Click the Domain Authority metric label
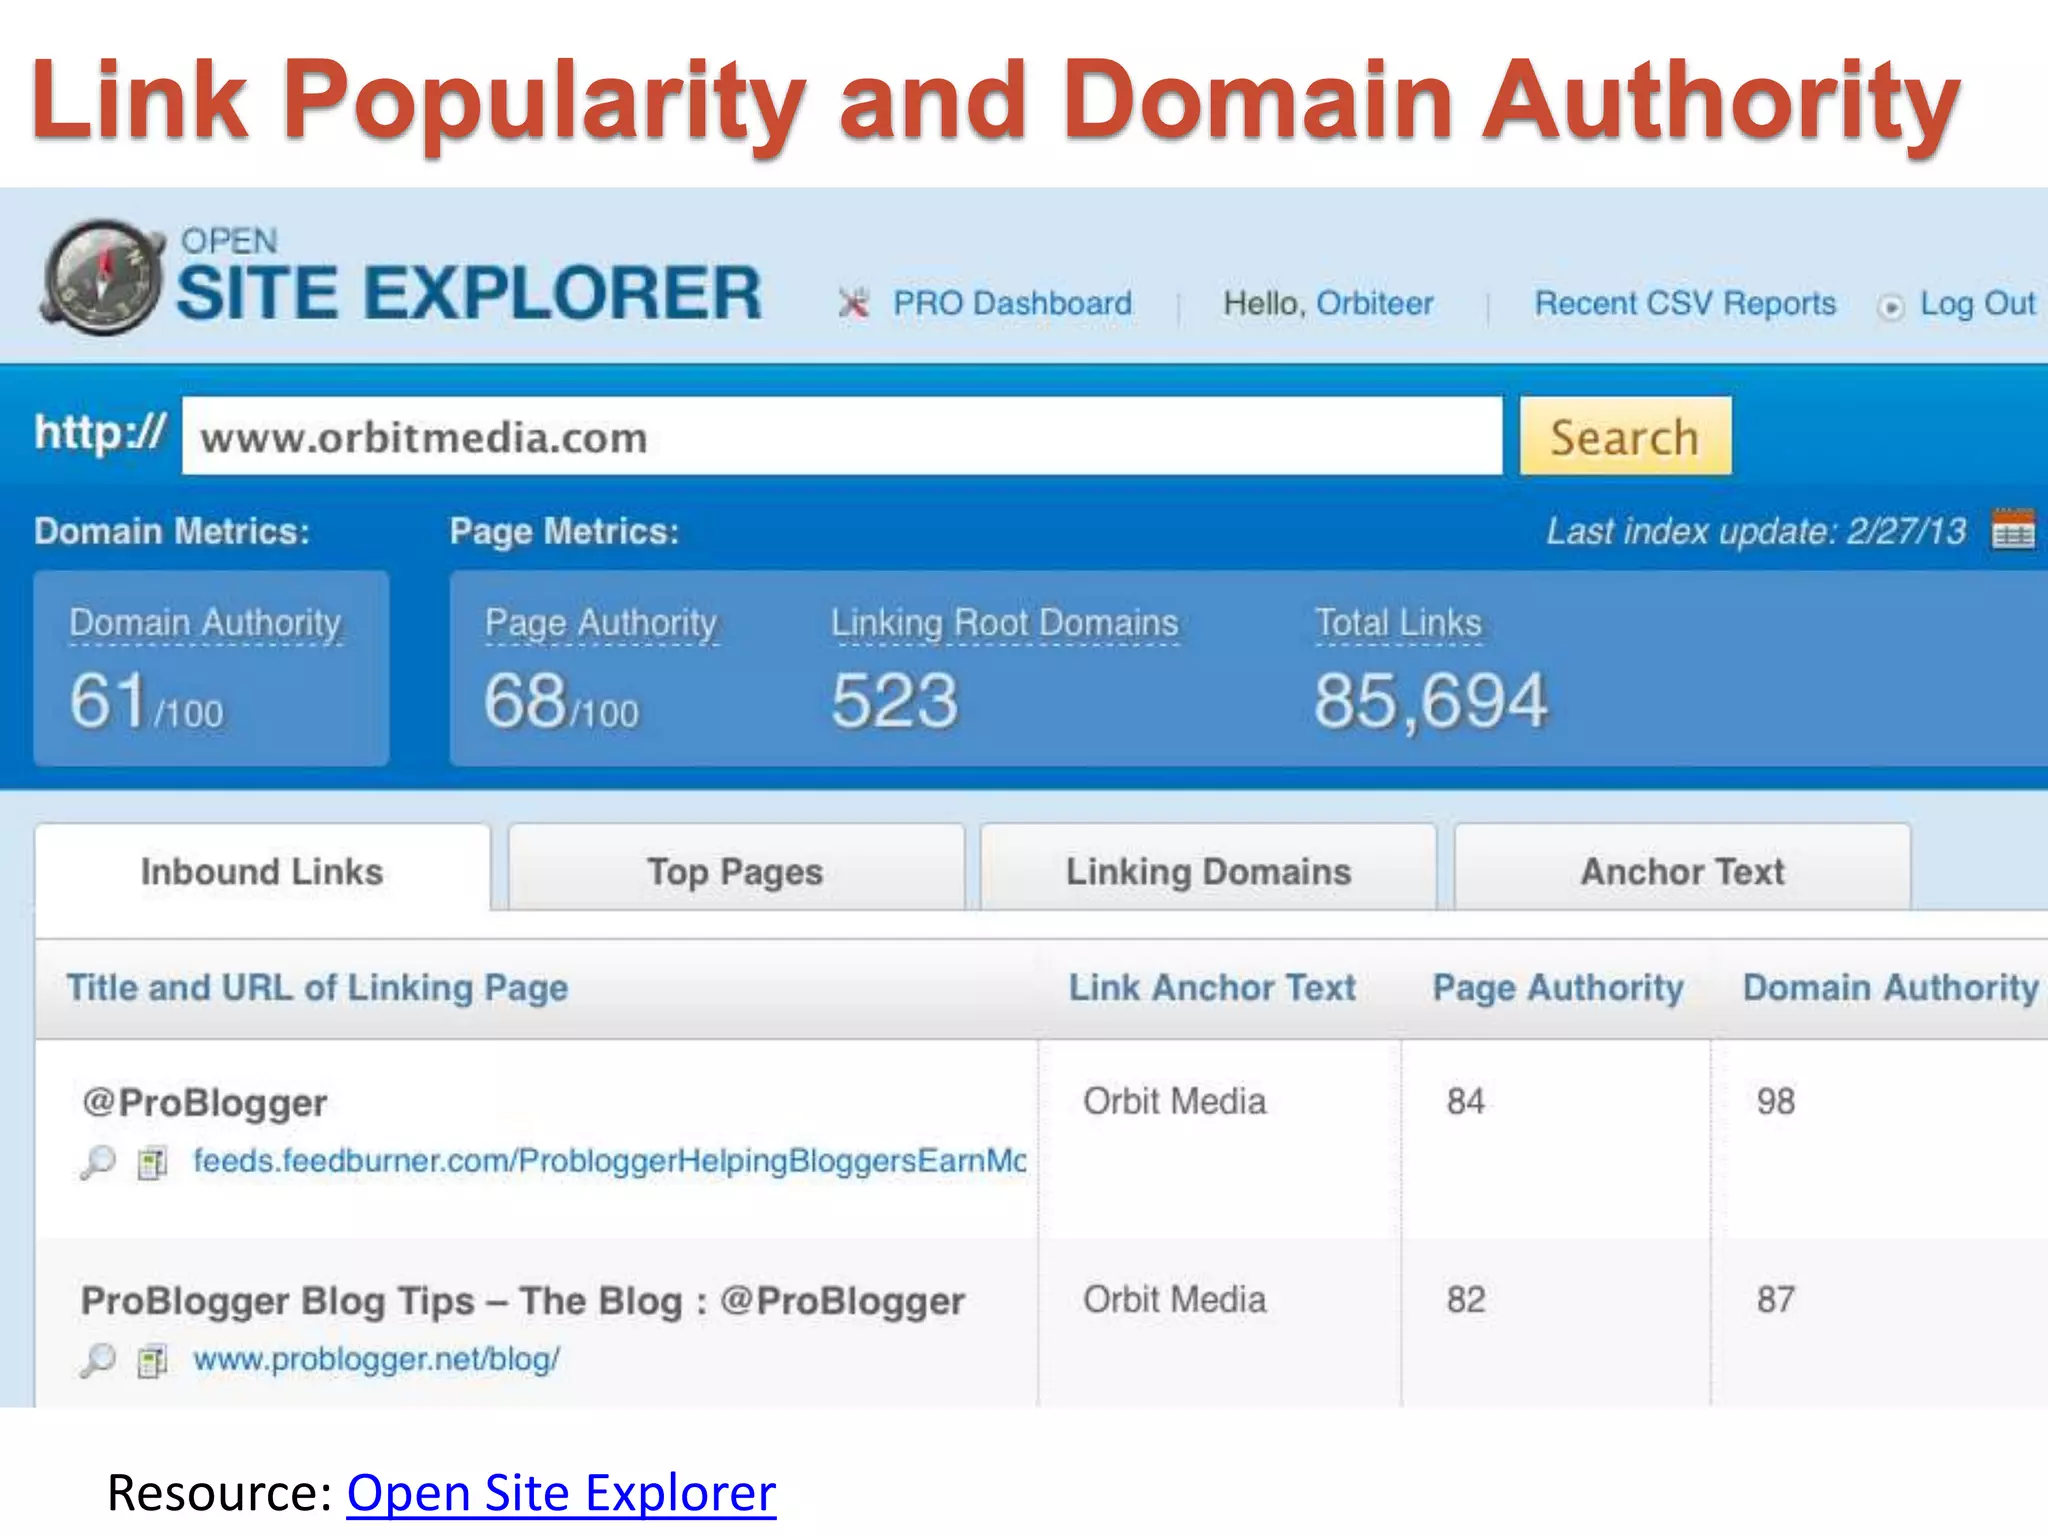This screenshot has width=2048, height=1536. click(x=205, y=622)
